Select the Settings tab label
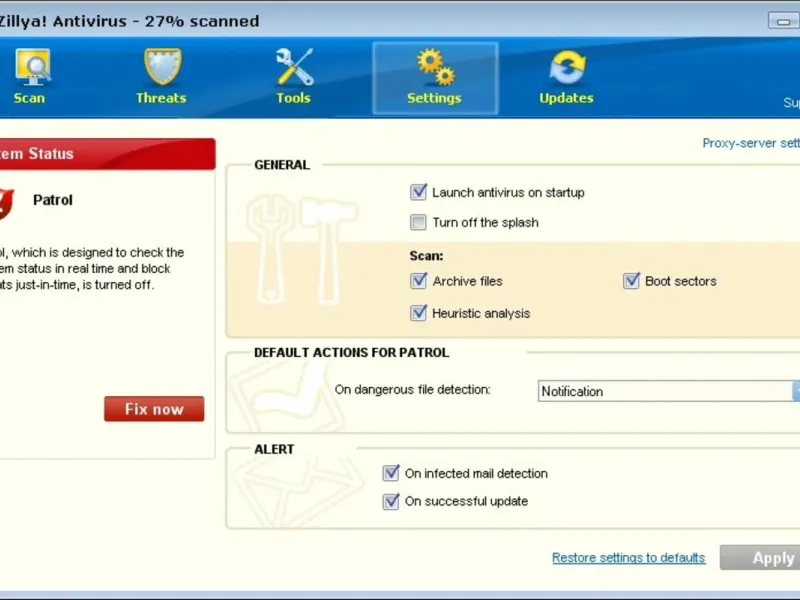The height and width of the screenshot is (600, 800). [x=434, y=98]
